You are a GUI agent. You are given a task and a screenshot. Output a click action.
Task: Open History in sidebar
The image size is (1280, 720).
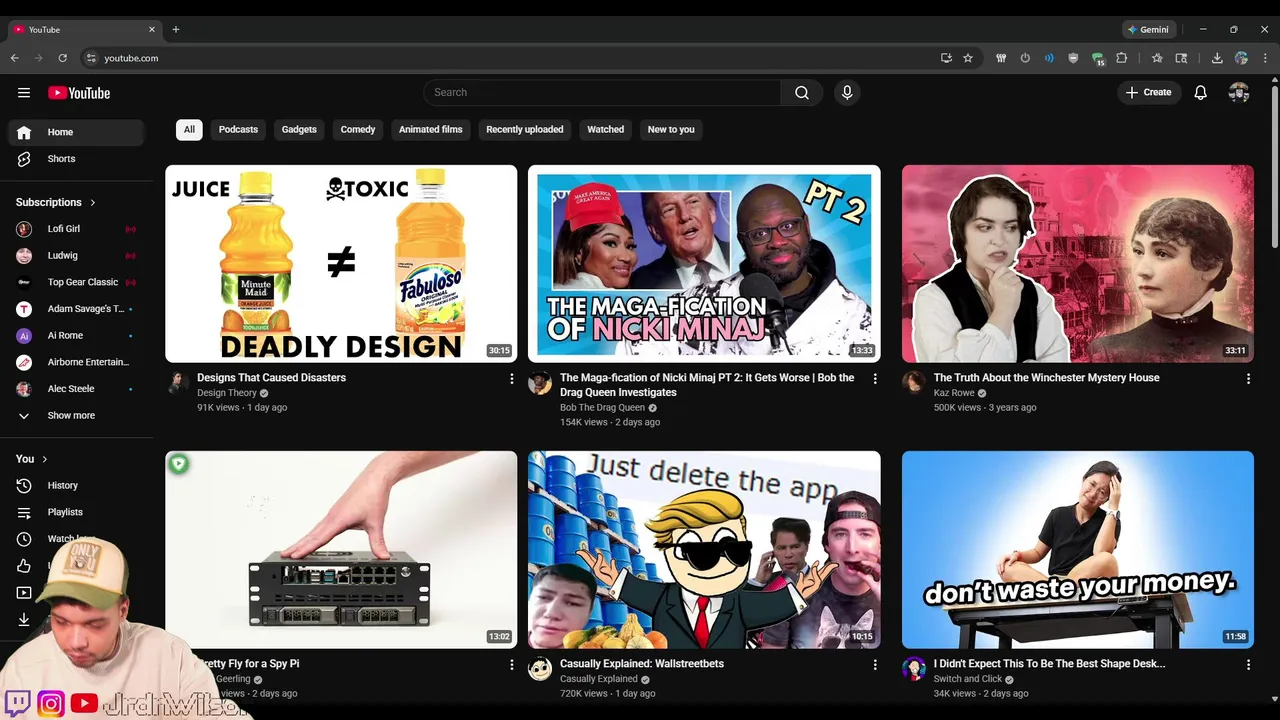(76, 486)
